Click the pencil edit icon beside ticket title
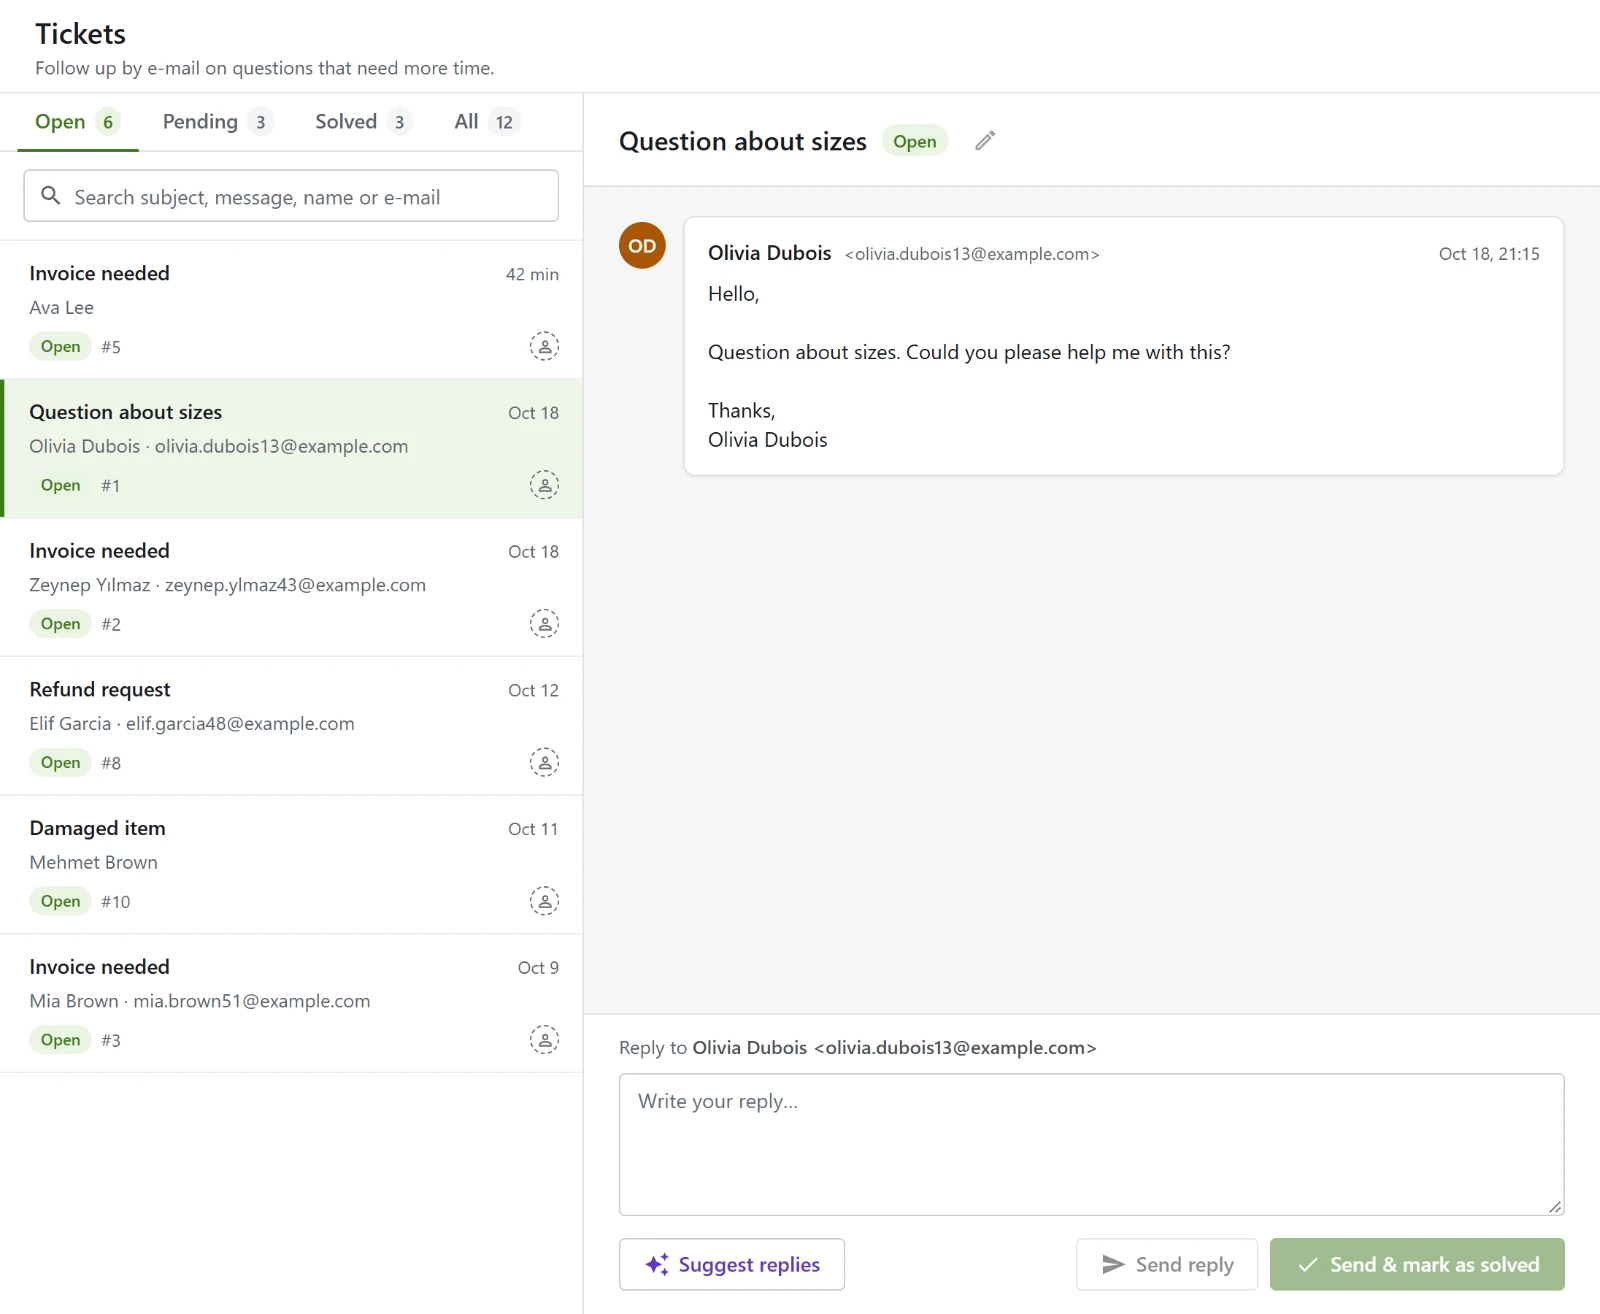Screen dimensions: 1600x1314 pos(985,141)
